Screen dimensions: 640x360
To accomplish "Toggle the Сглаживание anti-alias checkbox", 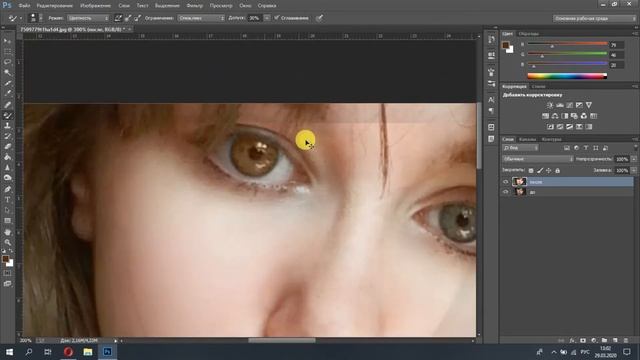I will [277, 18].
